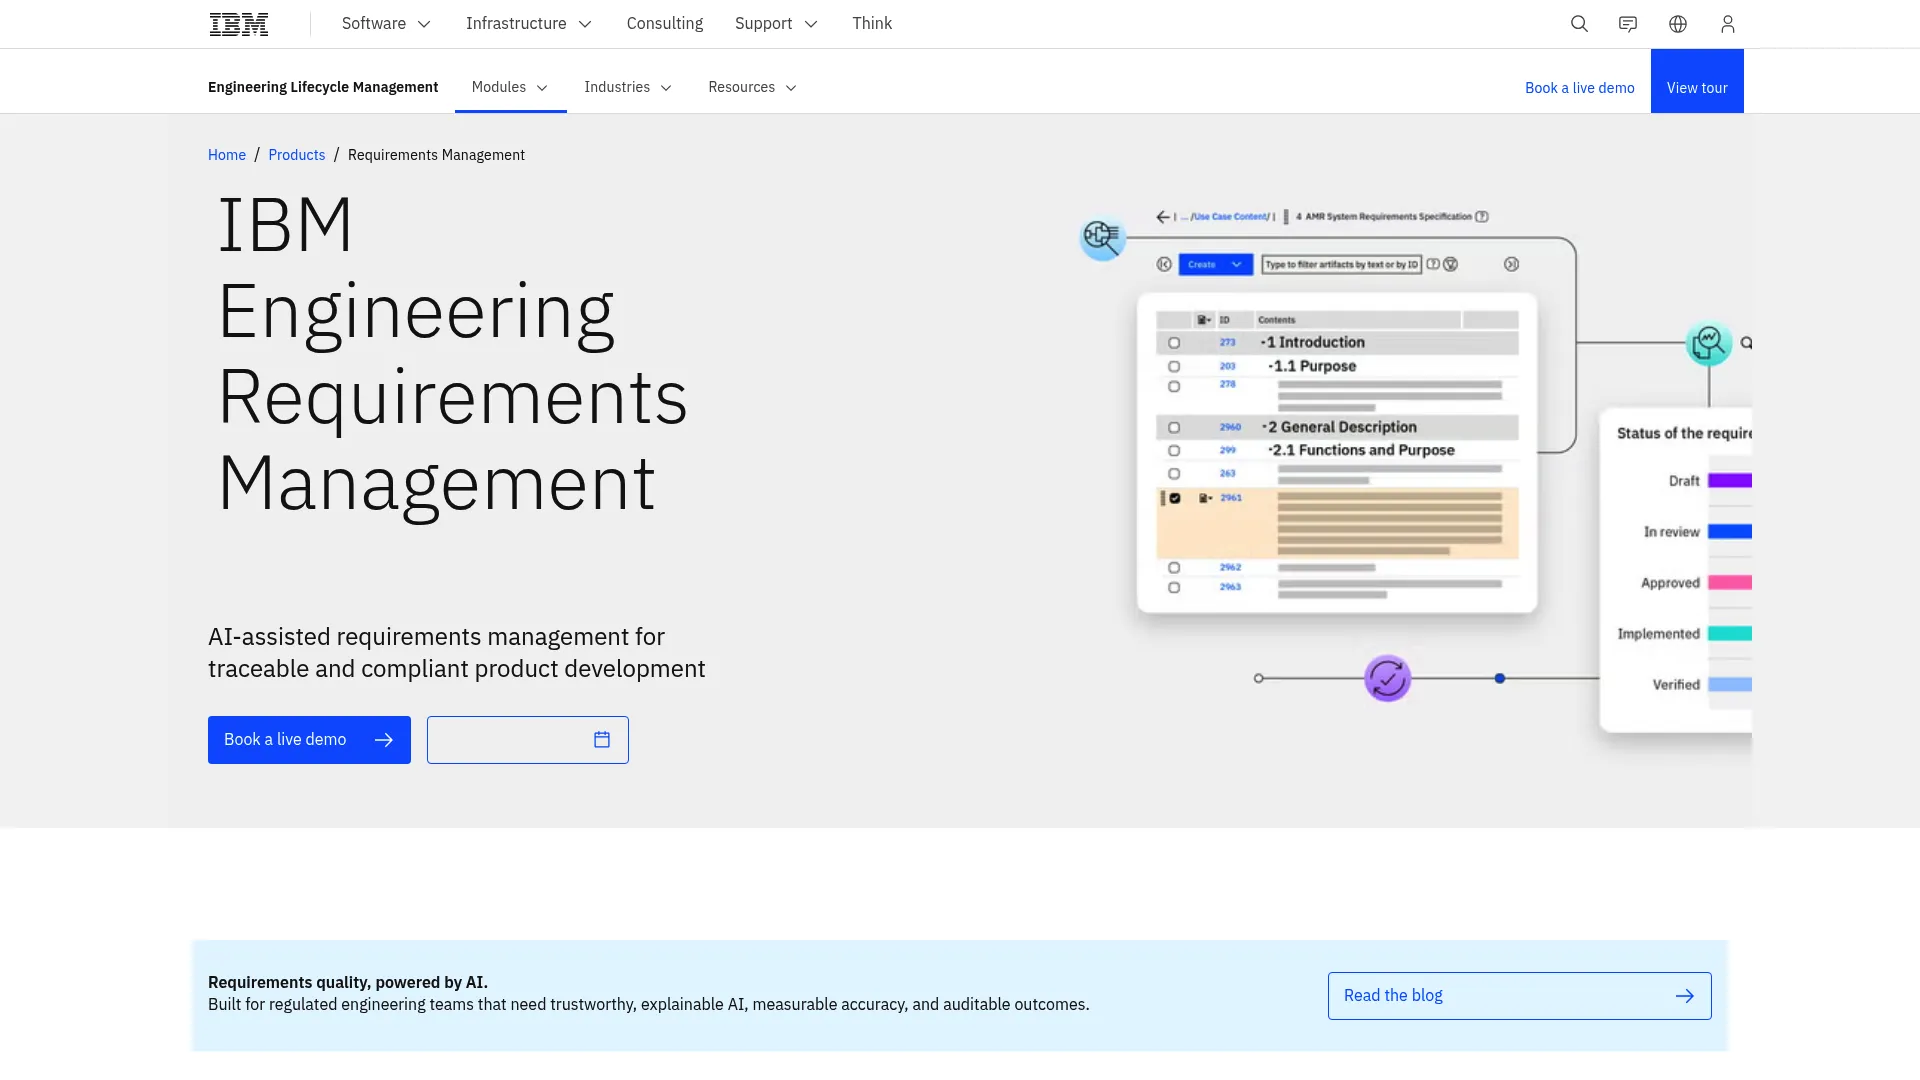Expand the Software menu
The height and width of the screenshot is (1080, 1920).
[x=386, y=24]
